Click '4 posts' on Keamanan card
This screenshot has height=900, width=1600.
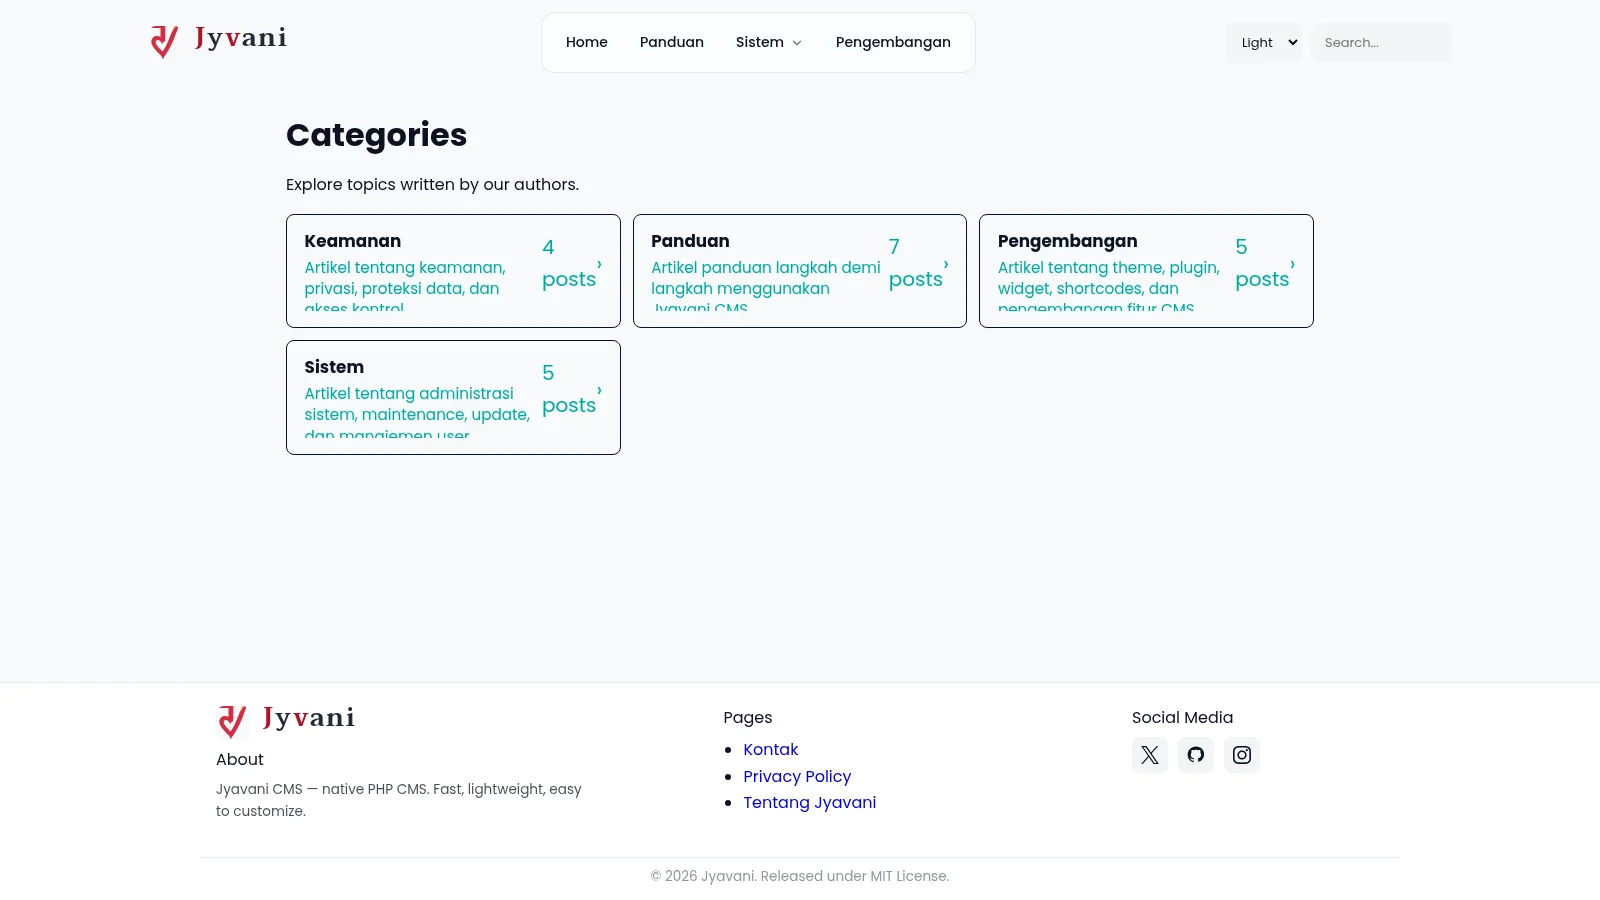point(569,263)
